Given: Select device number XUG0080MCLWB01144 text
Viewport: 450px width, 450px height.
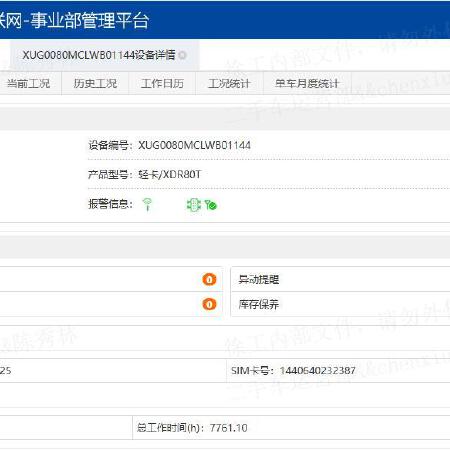Looking at the screenshot, I should tap(194, 145).
